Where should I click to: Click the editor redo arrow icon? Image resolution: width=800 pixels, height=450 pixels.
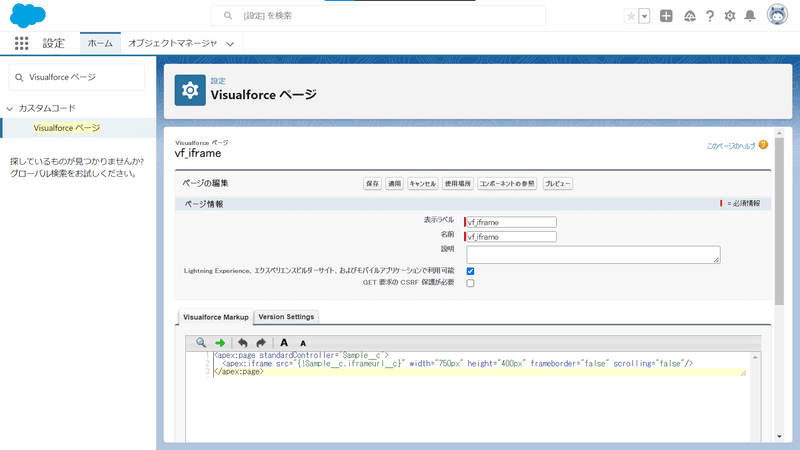(x=261, y=343)
